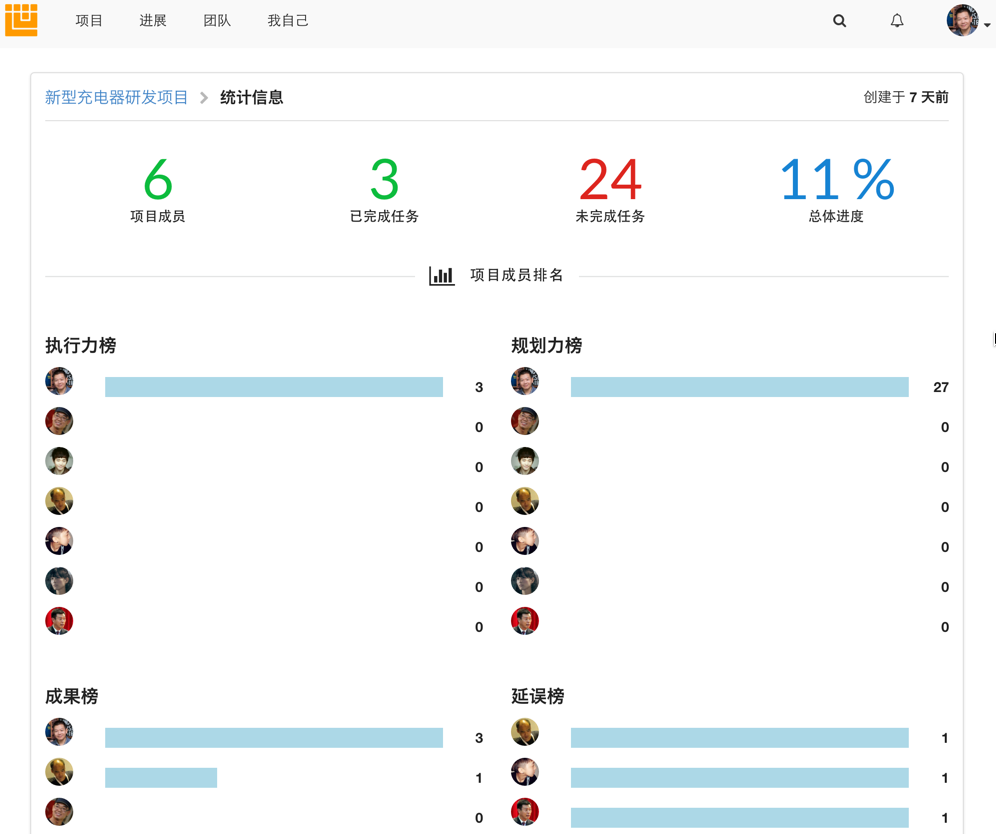Click your profile photo in the top bar
Viewport: 996px width, 834px height.
(x=962, y=20)
